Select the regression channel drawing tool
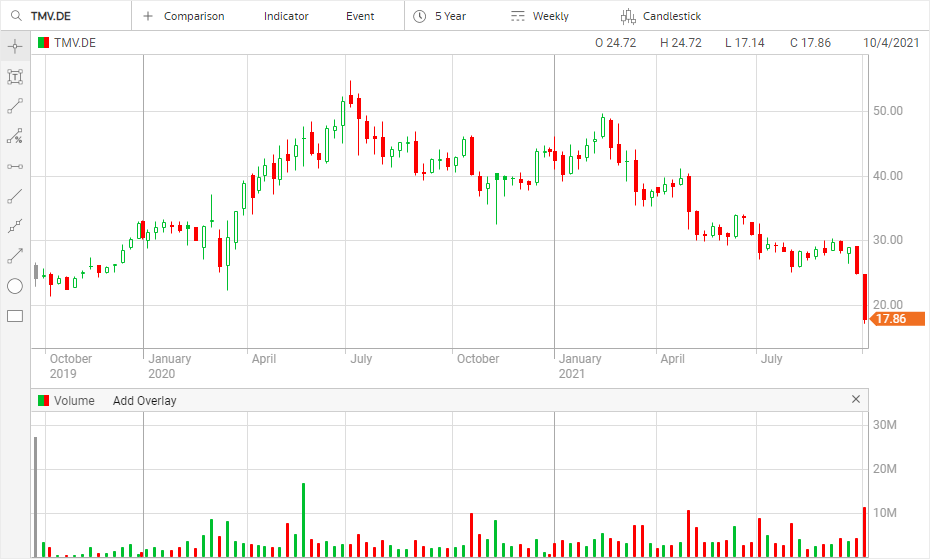 15,226
